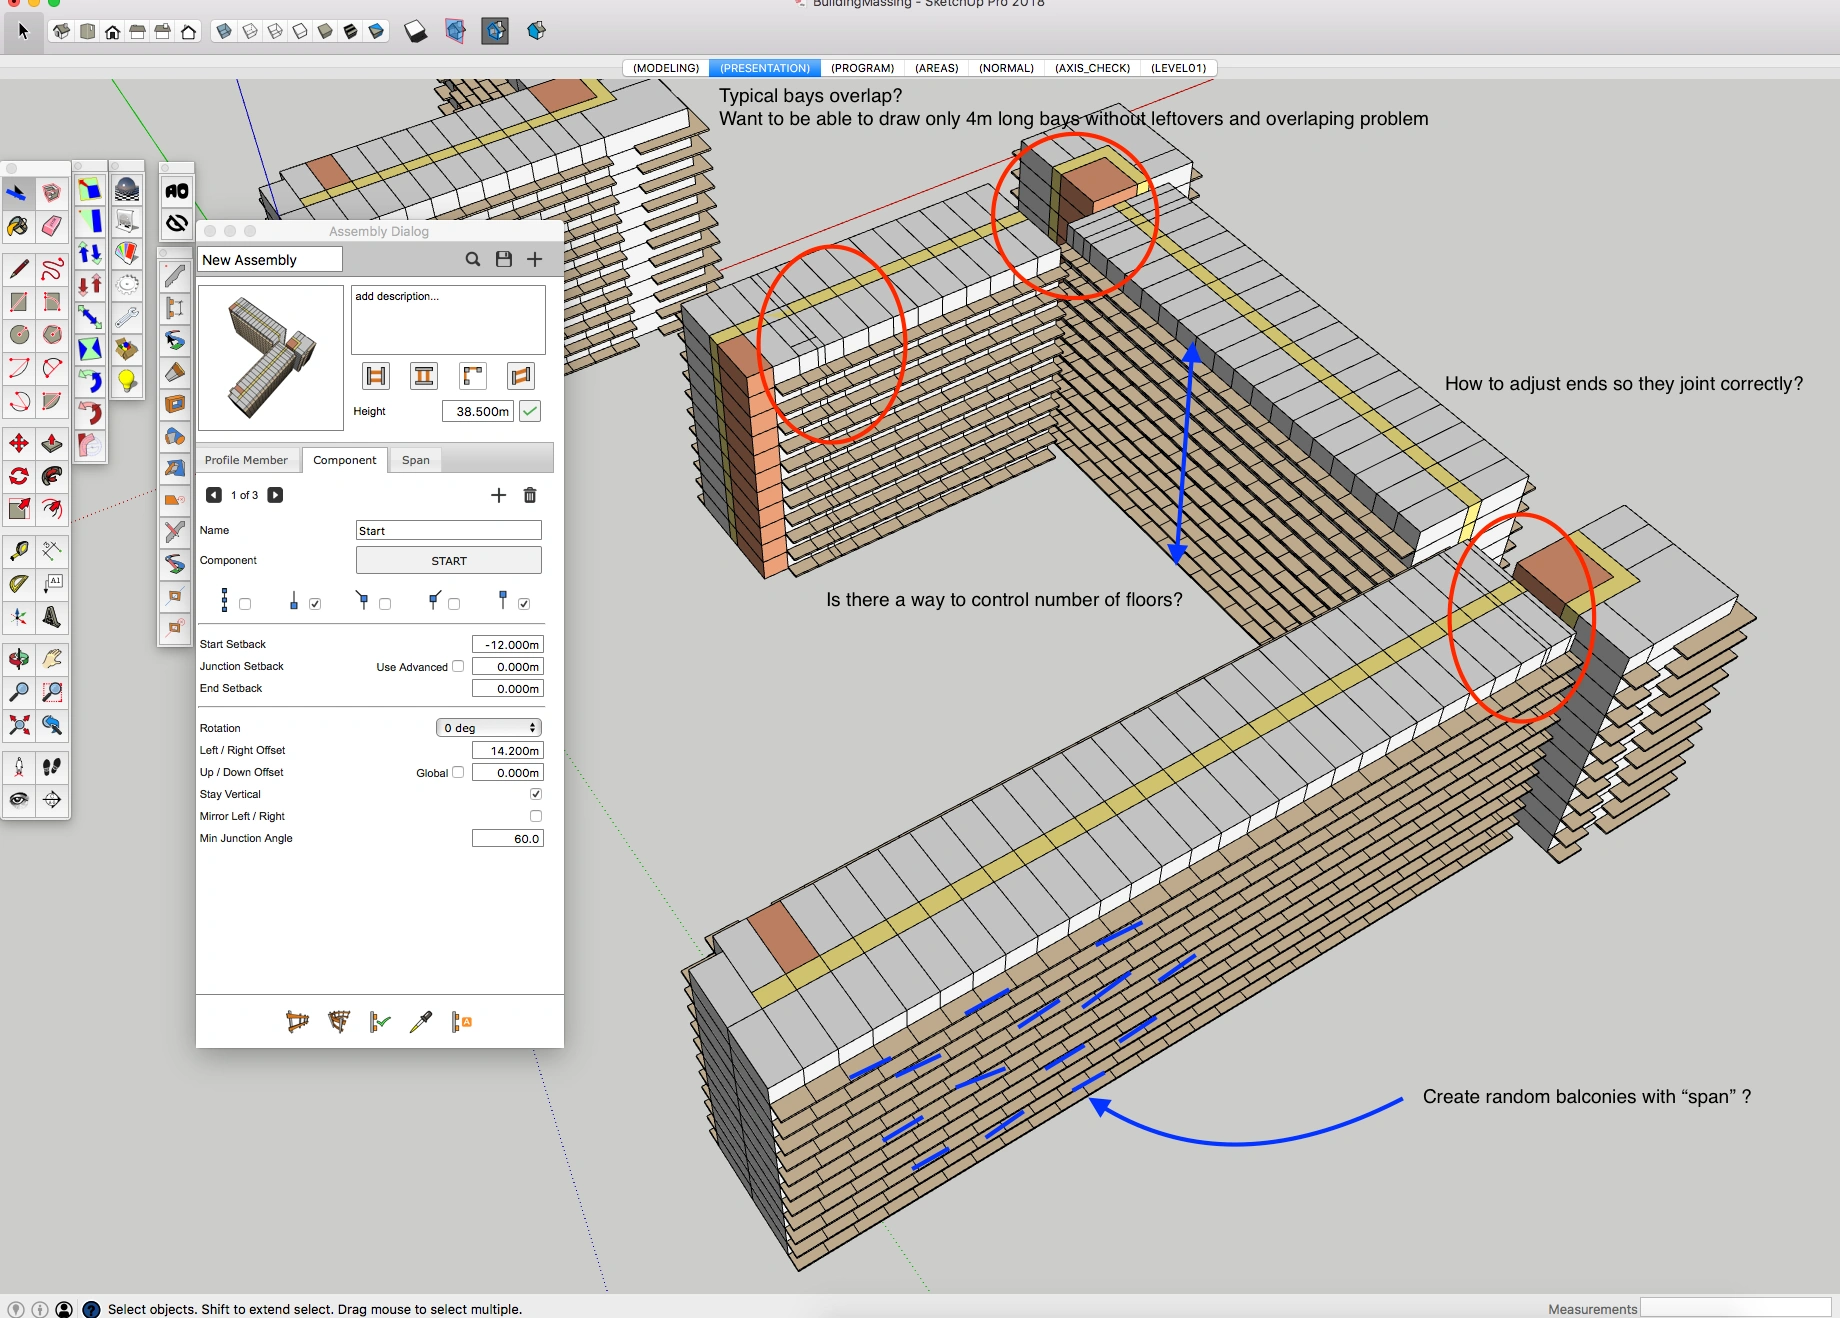Choose the Rotate tool

click(18, 476)
